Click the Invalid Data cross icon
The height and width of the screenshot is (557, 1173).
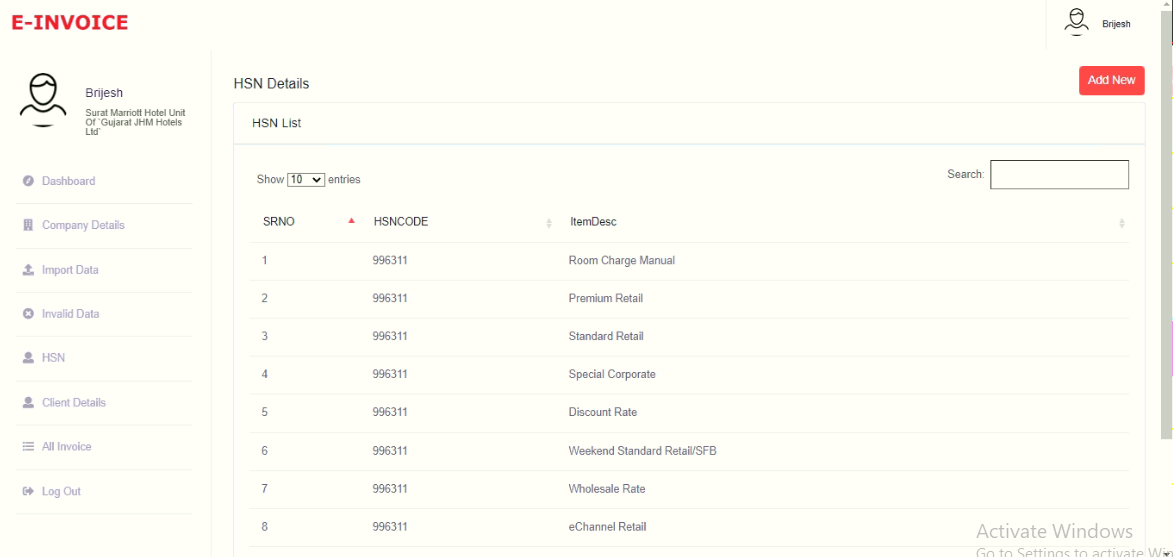click(x=28, y=314)
